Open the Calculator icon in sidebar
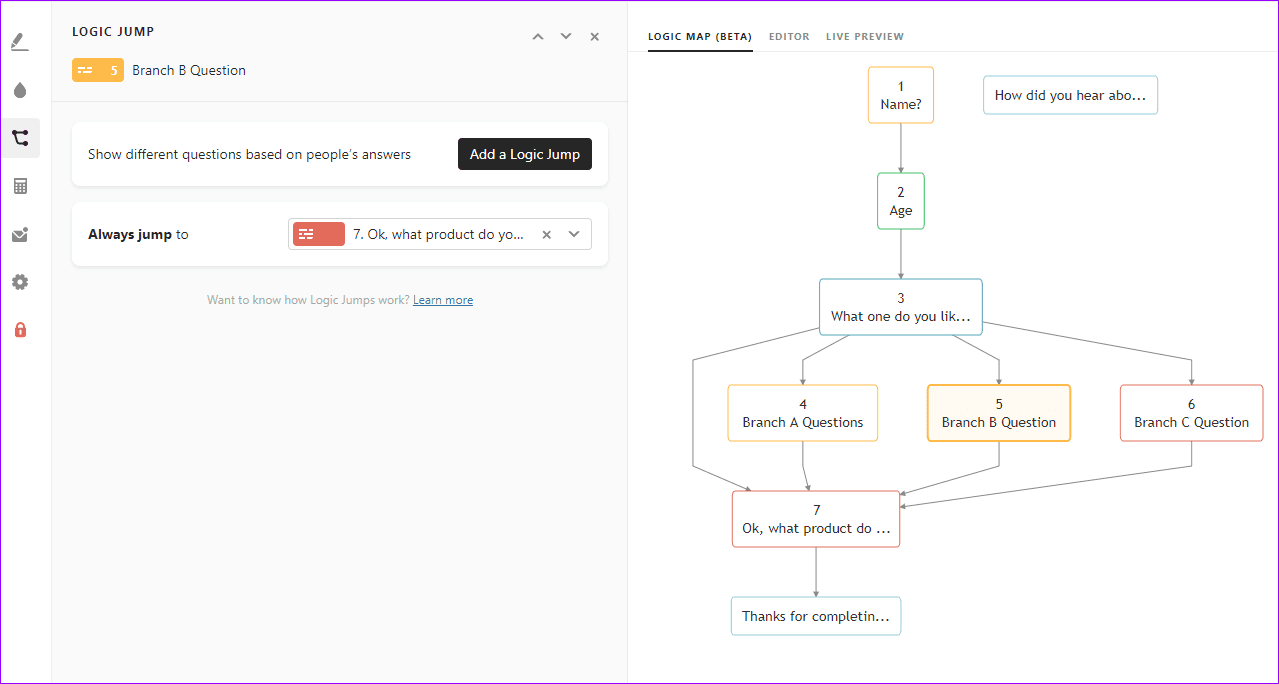Viewport: 1279px width, 684px height. [20, 186]
